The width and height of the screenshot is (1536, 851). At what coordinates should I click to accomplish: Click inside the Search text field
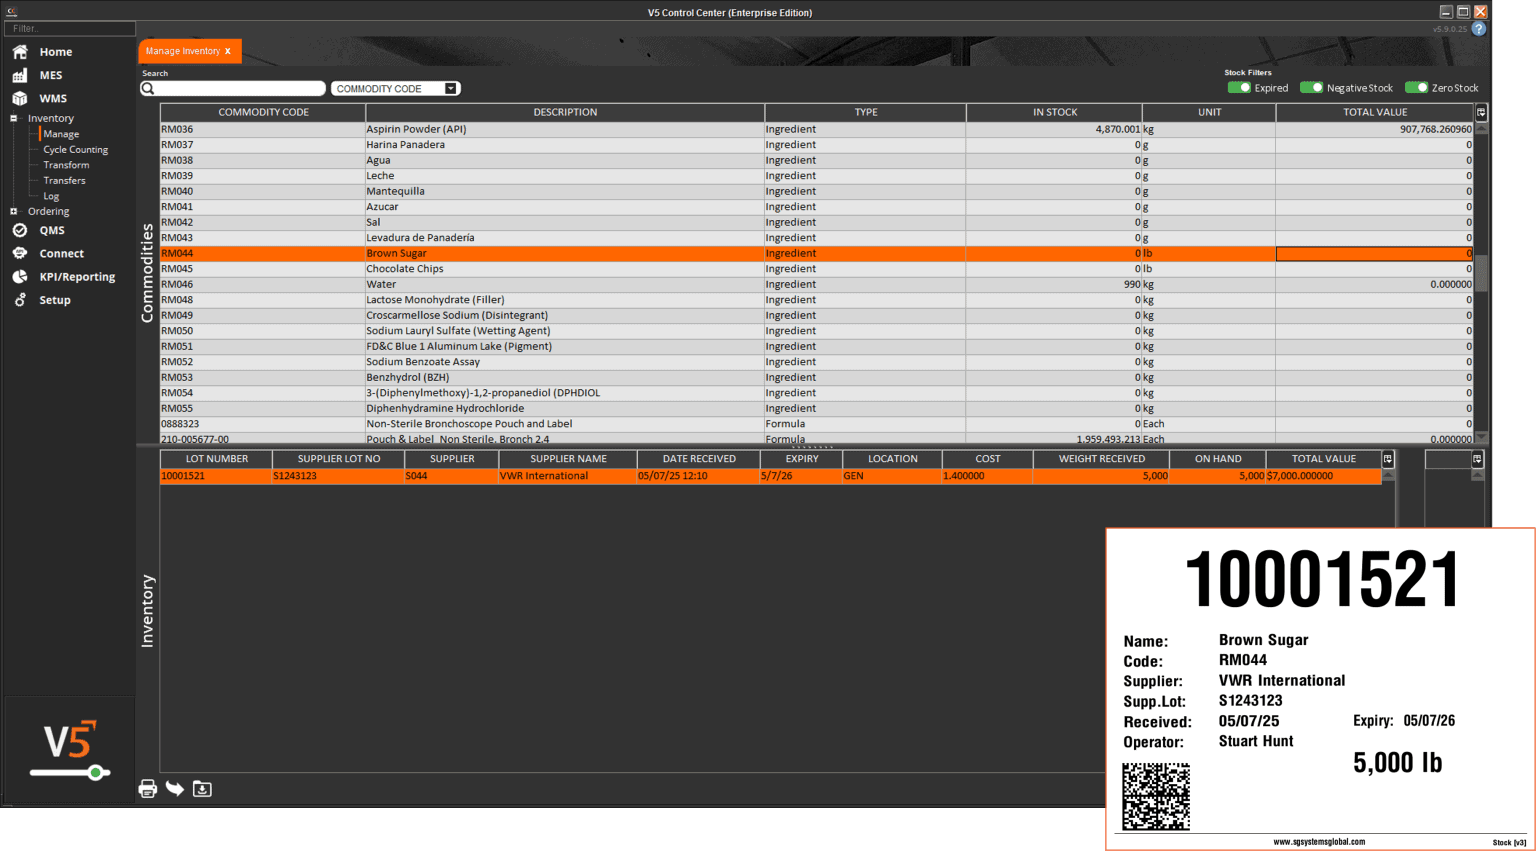tap(240, 88)
